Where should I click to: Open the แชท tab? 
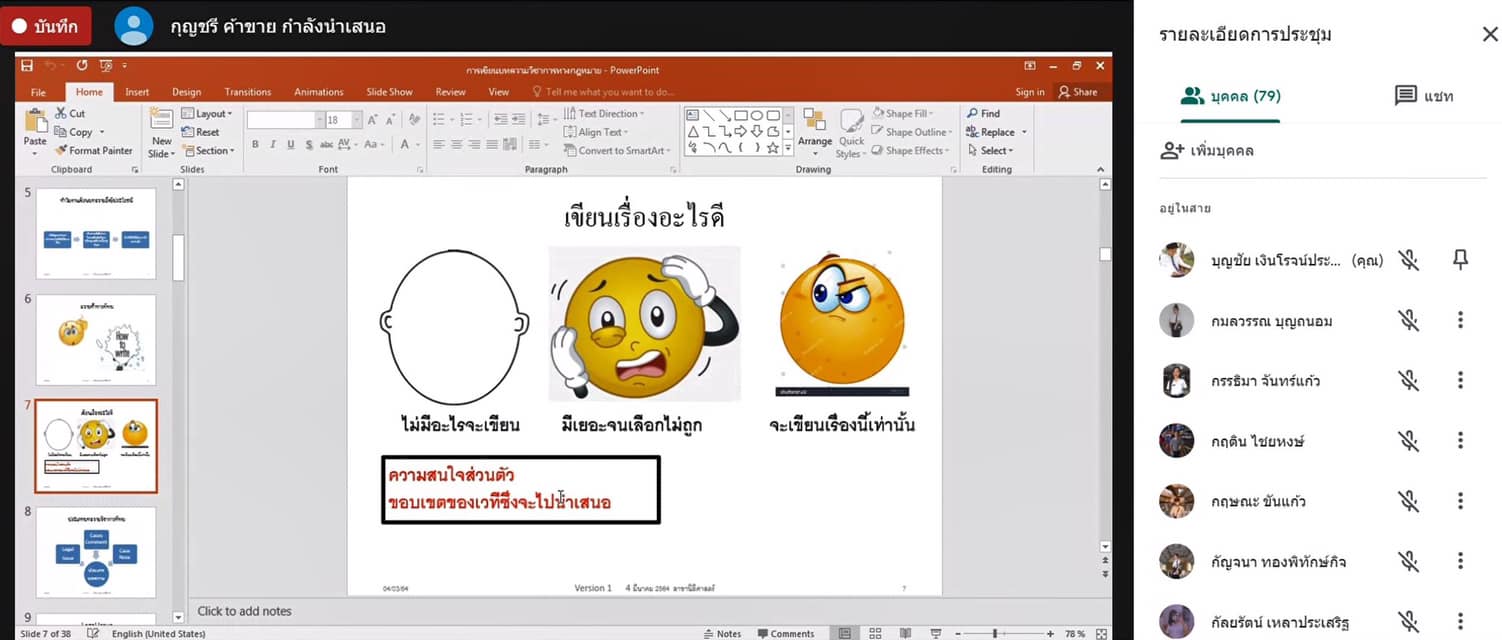[x=1423, y=96]
